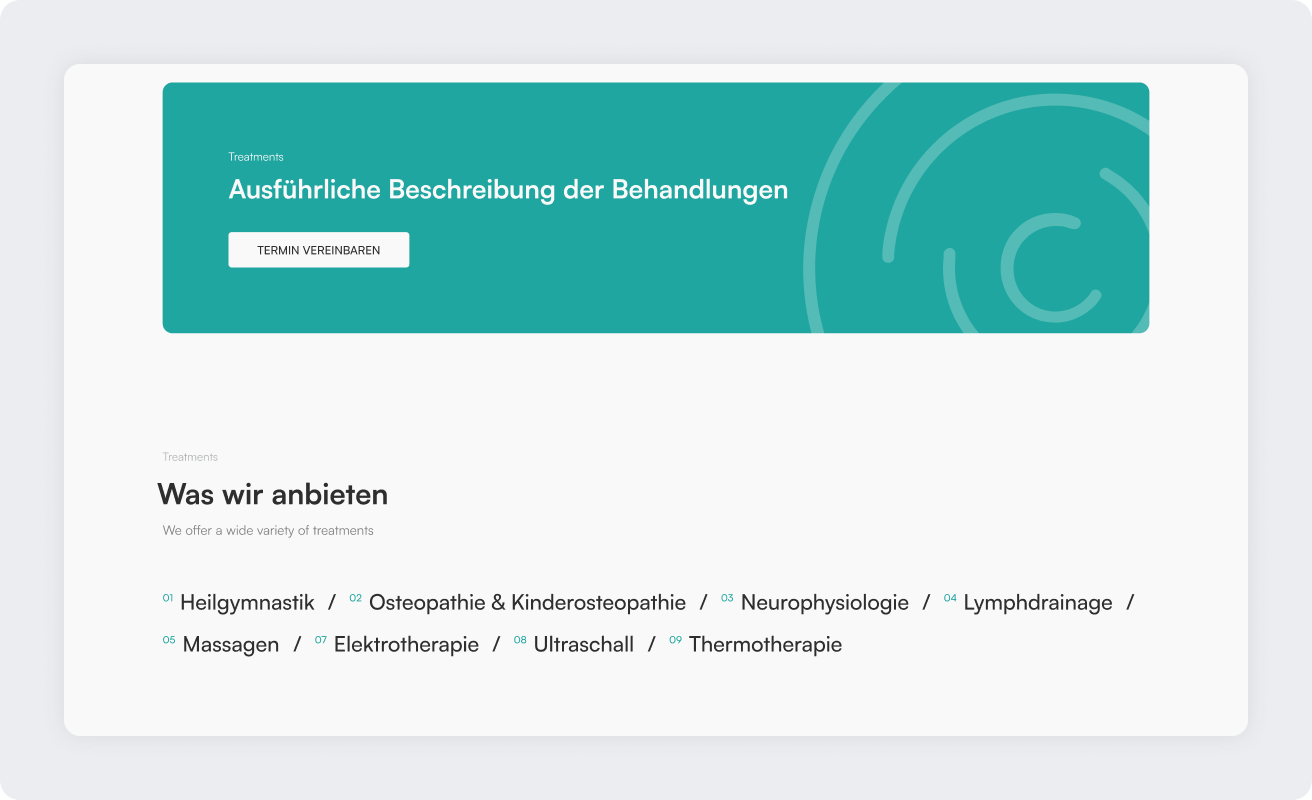Click the Treatments label in the banner
1312x800 pixels.
[256, 156]
